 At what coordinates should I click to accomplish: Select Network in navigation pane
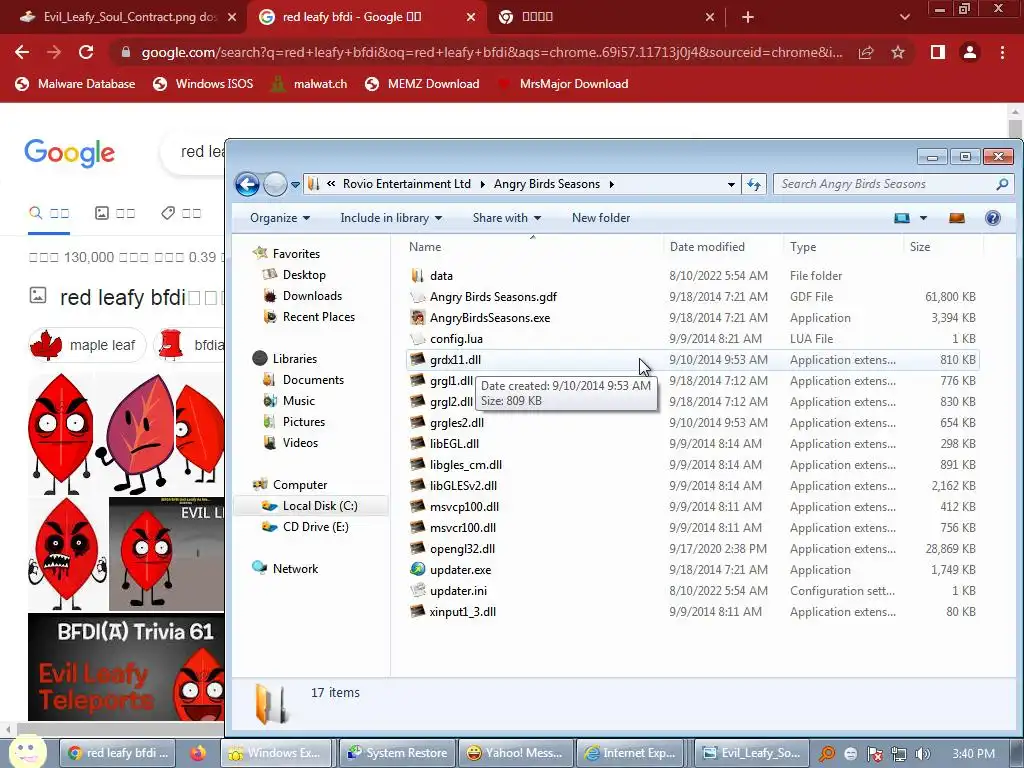click(x=295, y=568)
